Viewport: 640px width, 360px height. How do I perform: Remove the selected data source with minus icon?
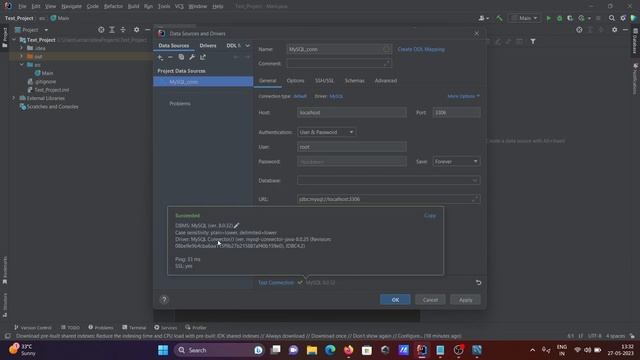(170, 58)
